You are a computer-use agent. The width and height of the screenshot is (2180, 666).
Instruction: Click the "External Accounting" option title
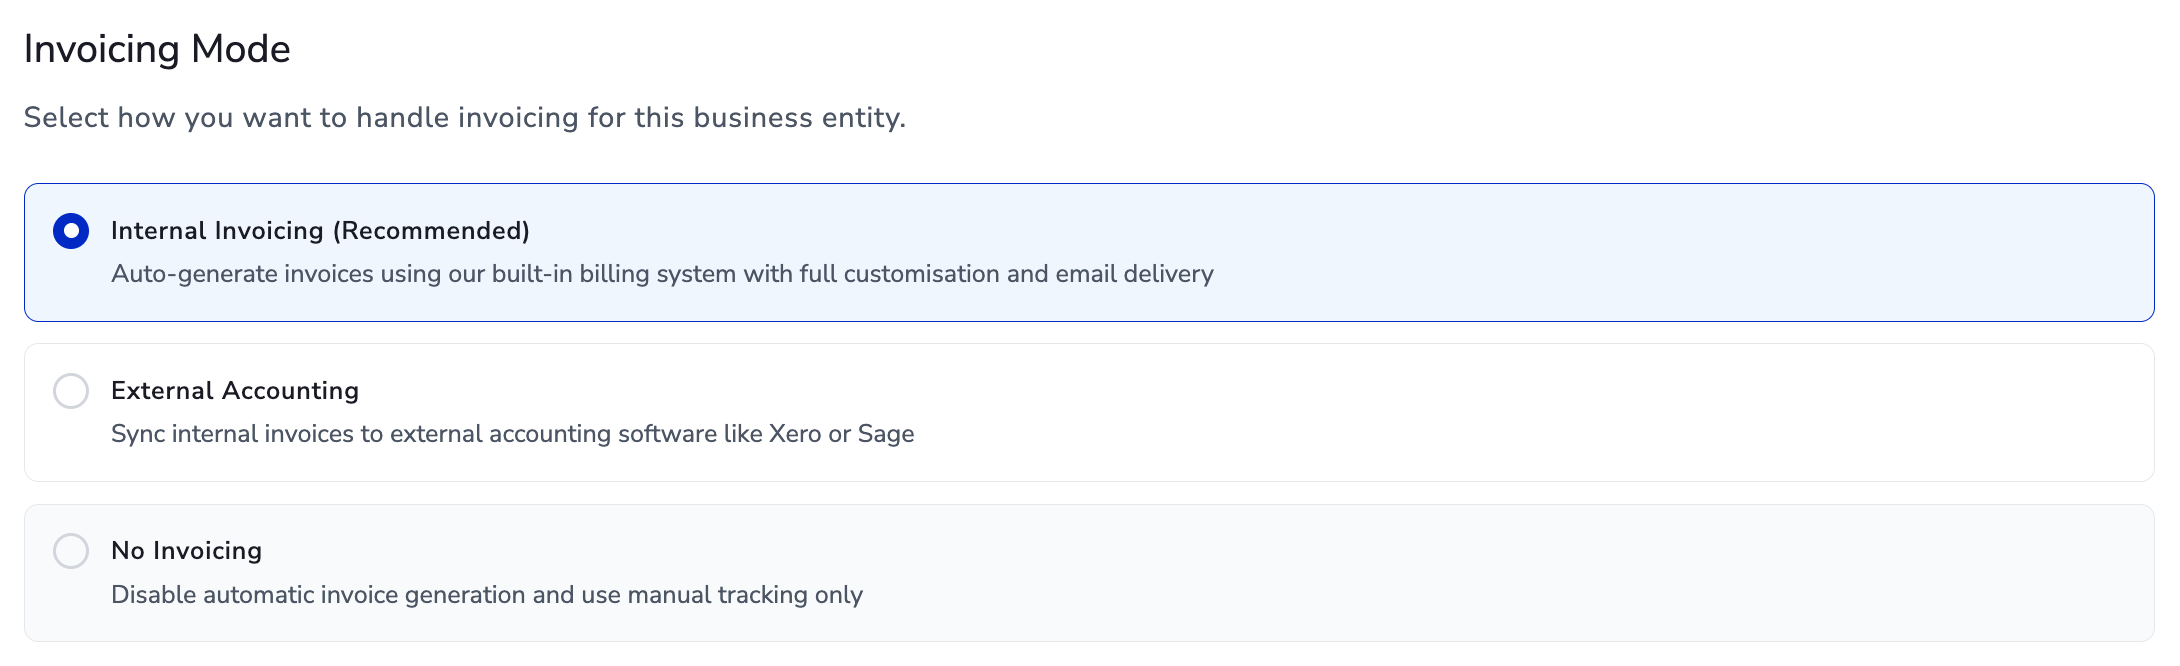(x=234, y=391)
